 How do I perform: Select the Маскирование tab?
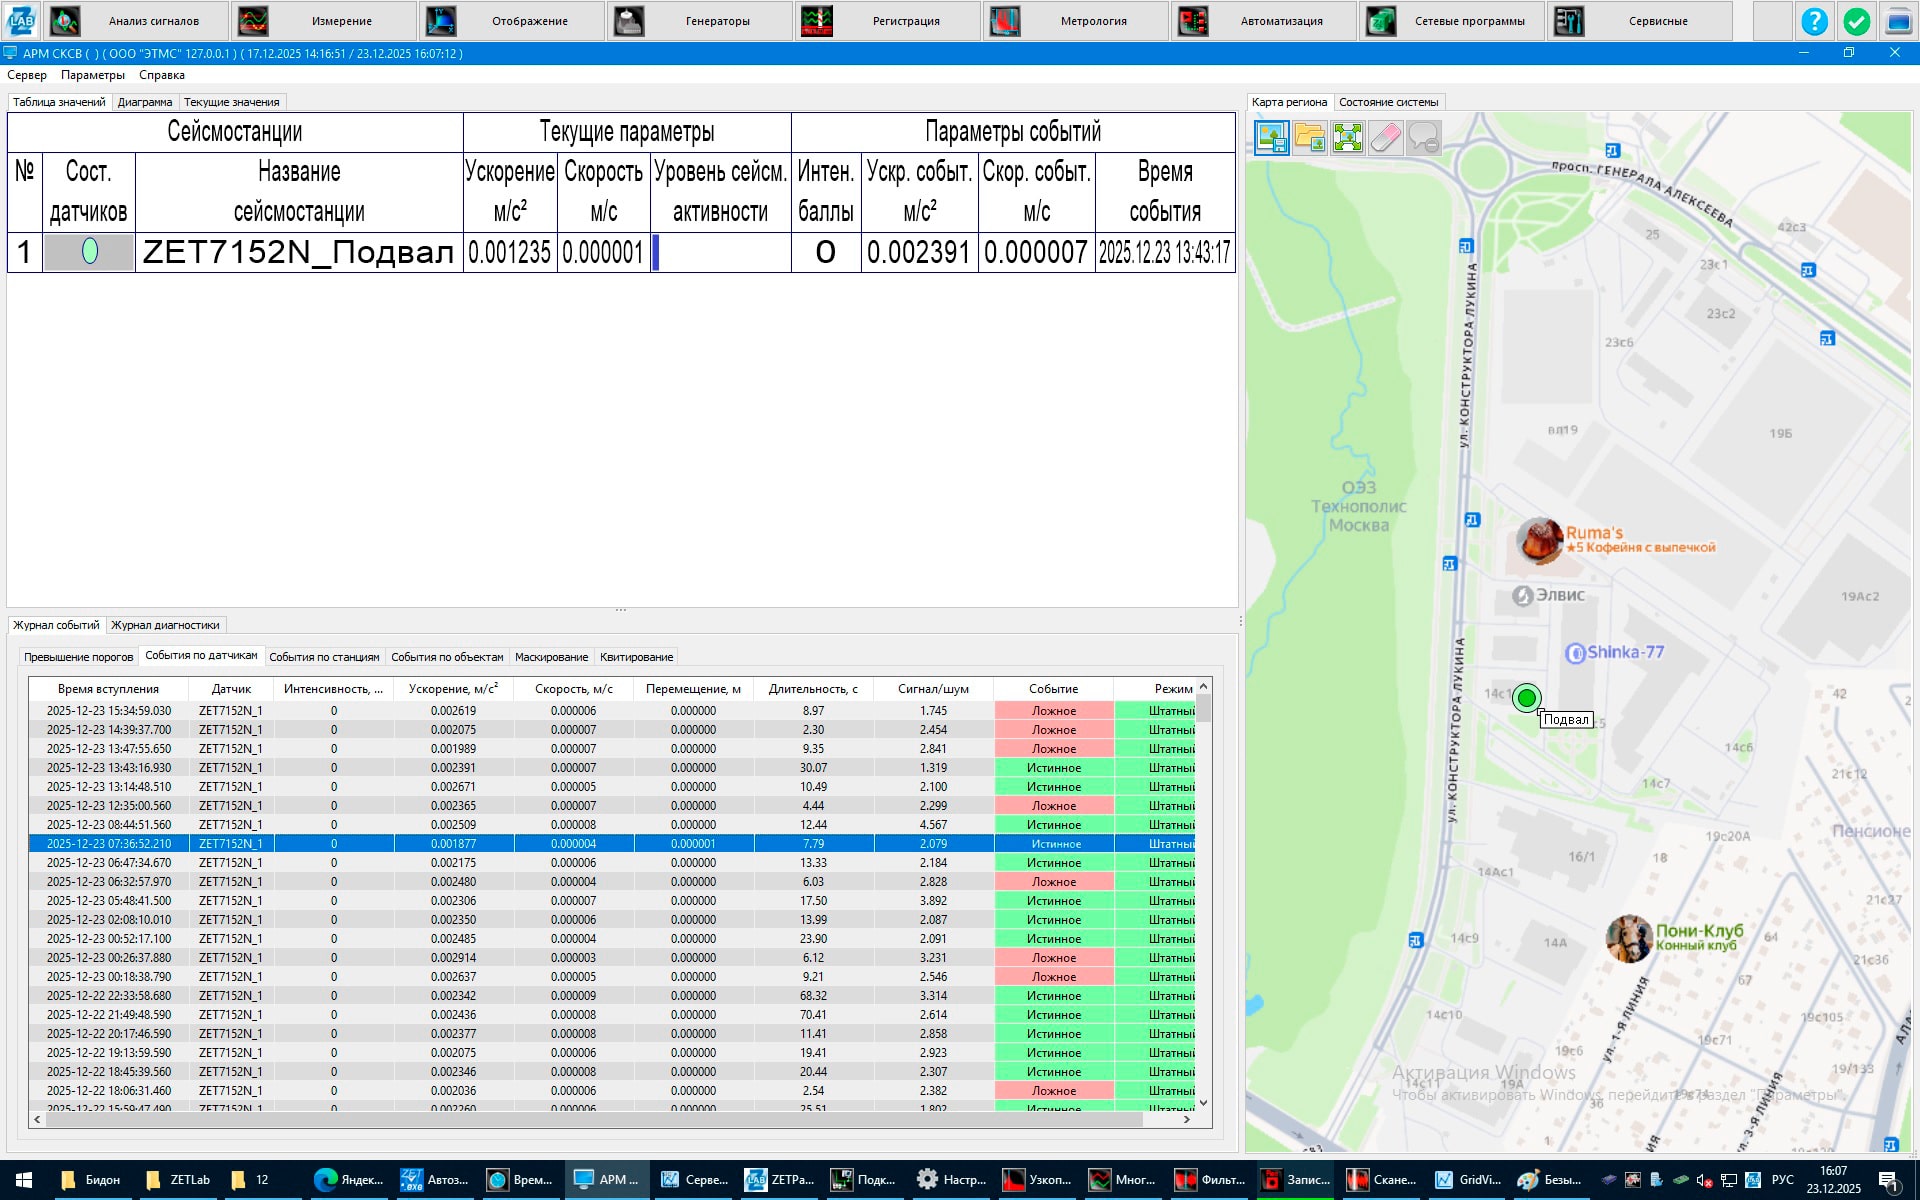551,657
